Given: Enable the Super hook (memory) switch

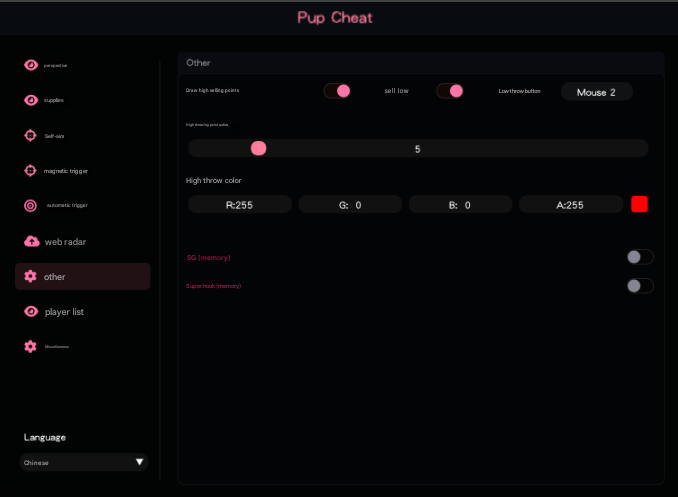Looking at the screenshot, I should point(640,286).
